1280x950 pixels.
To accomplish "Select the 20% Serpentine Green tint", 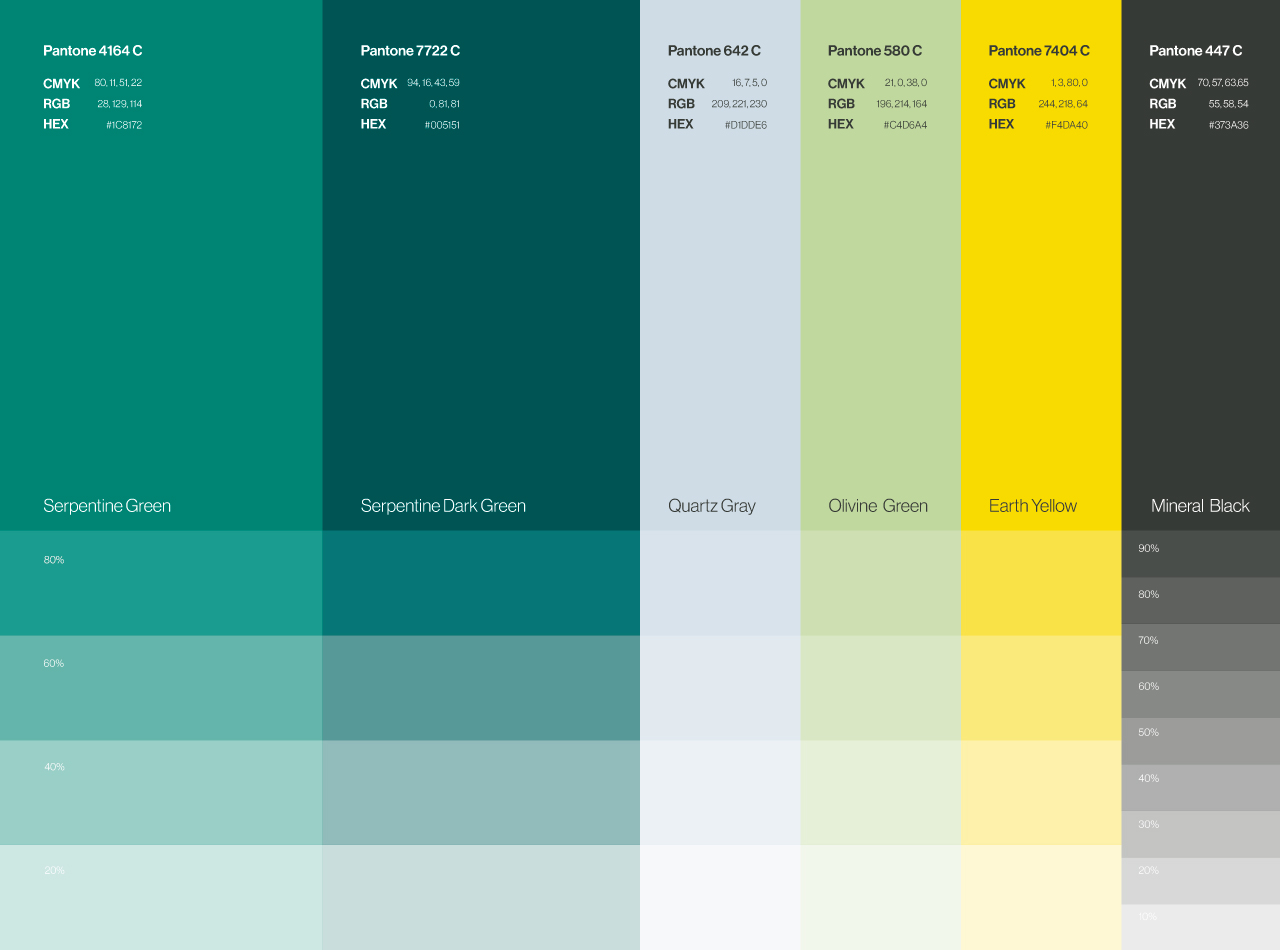I will (x=161, y=897).
